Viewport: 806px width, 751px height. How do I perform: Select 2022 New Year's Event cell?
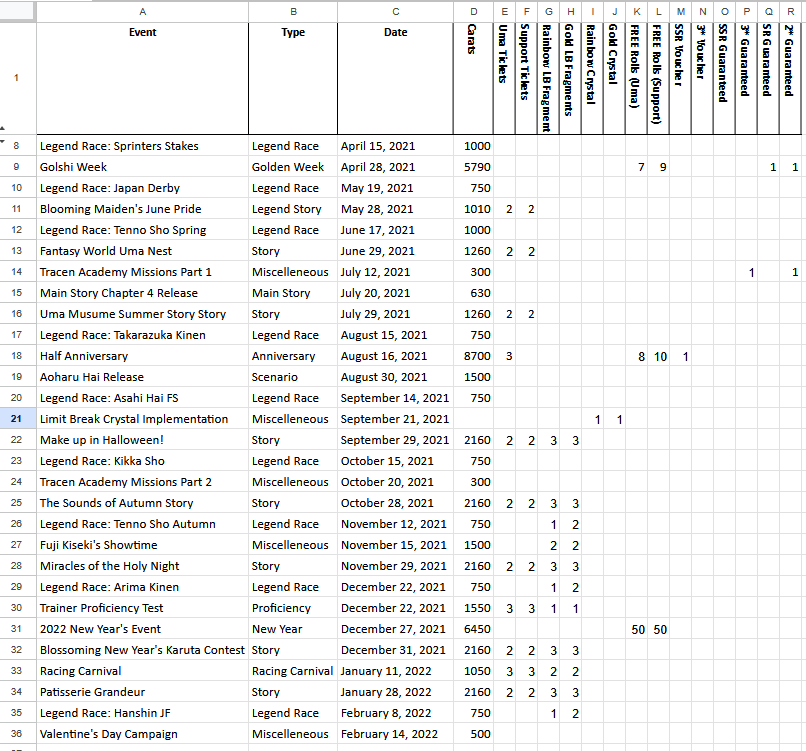tap(142, 629)
